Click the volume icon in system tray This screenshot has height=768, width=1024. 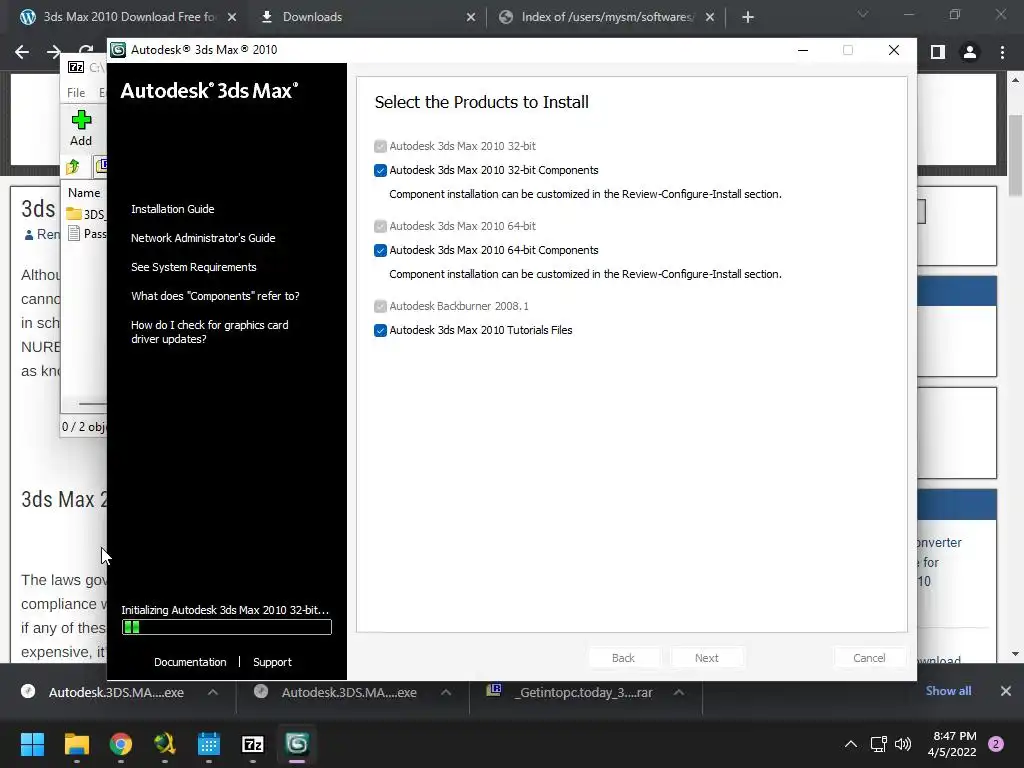tap(903, 744)
